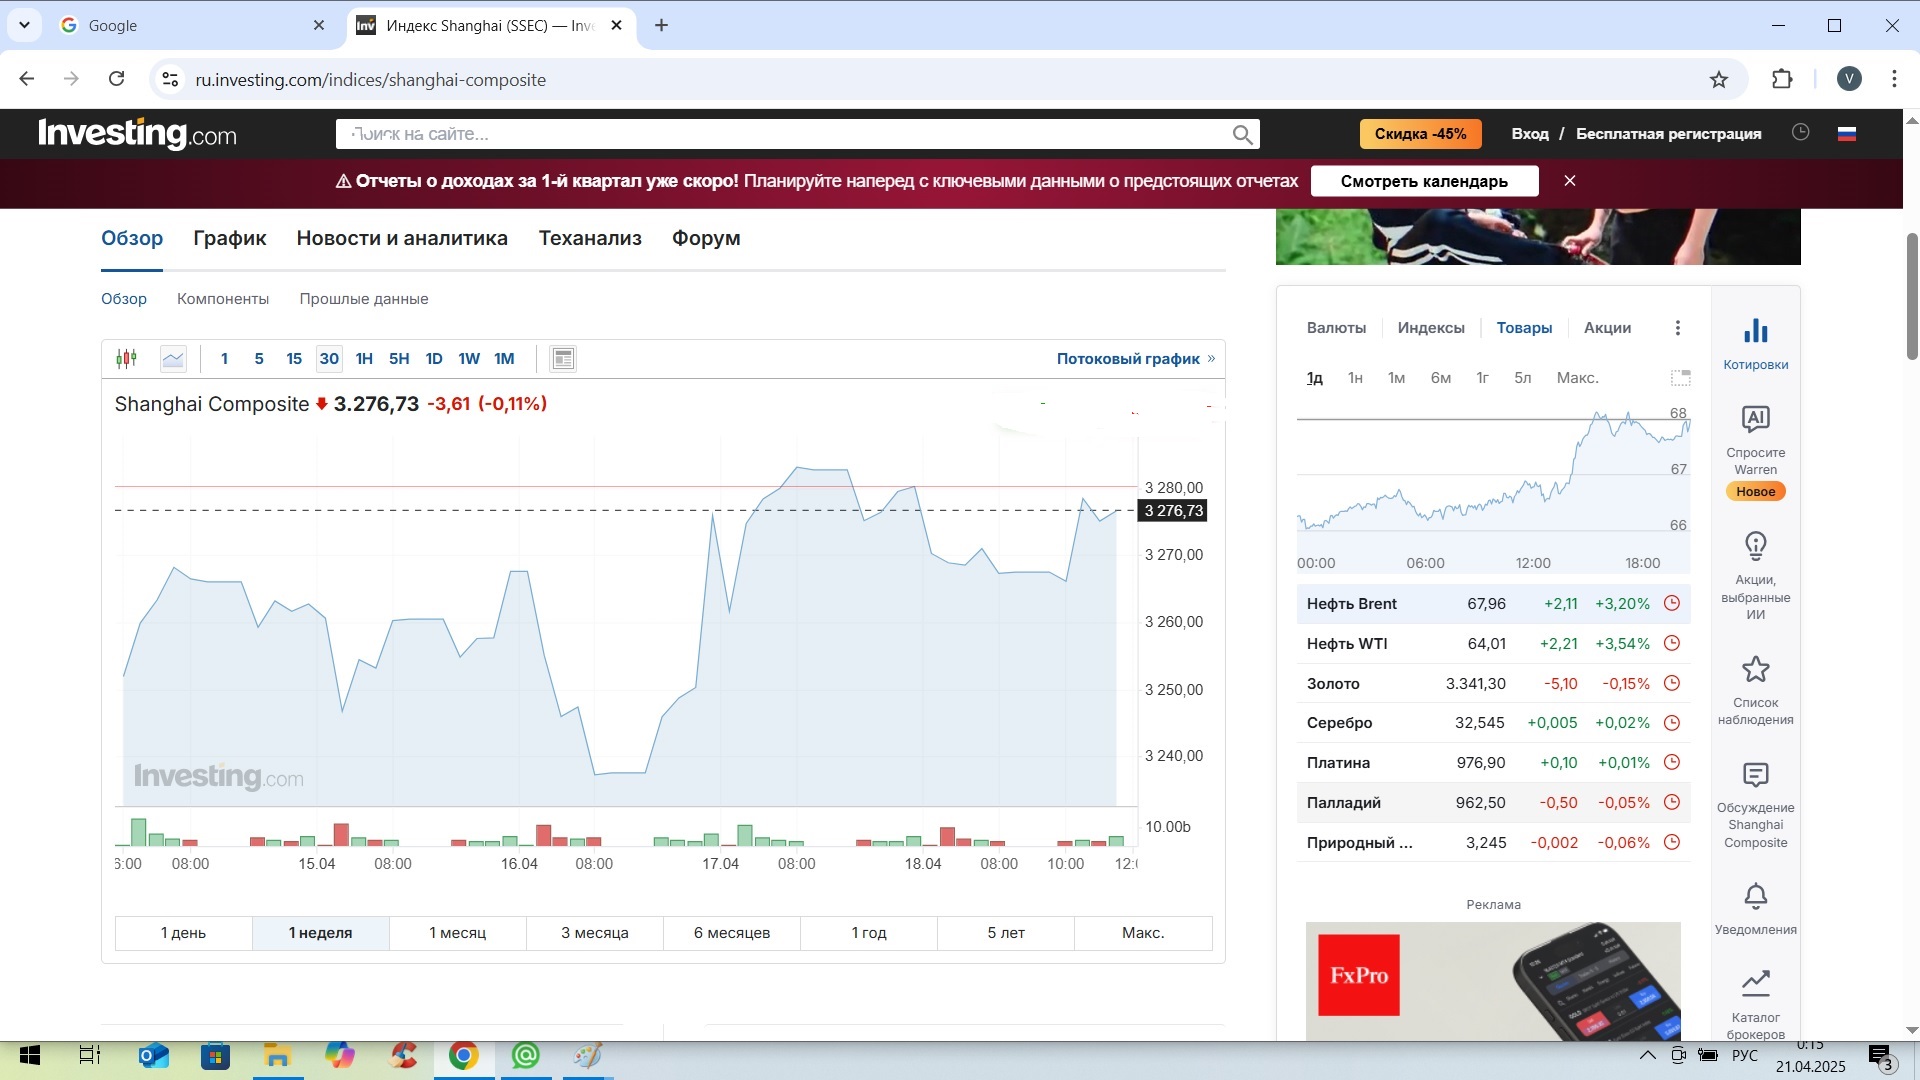Click clock icon in Палладий row
1920x1080 pixels.
pos(1672,802)
